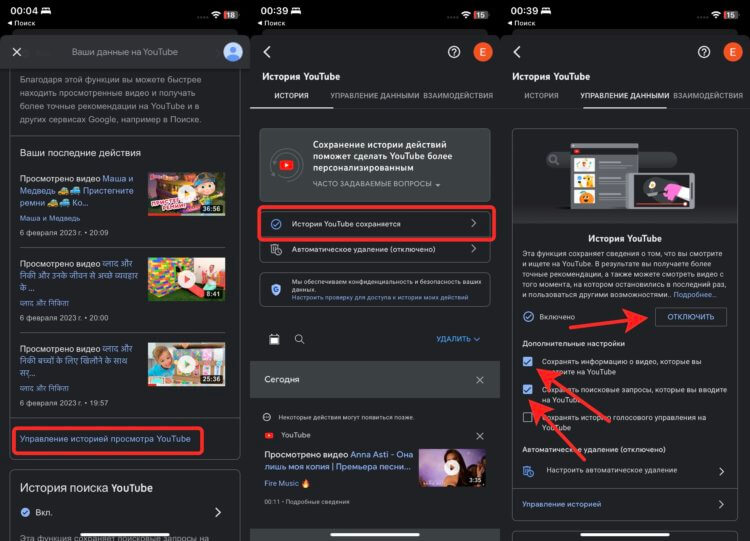
Task: Open 'Автоматическое удаление (отключено)' chevron in middle screen
Action: (x=474, y=249)
